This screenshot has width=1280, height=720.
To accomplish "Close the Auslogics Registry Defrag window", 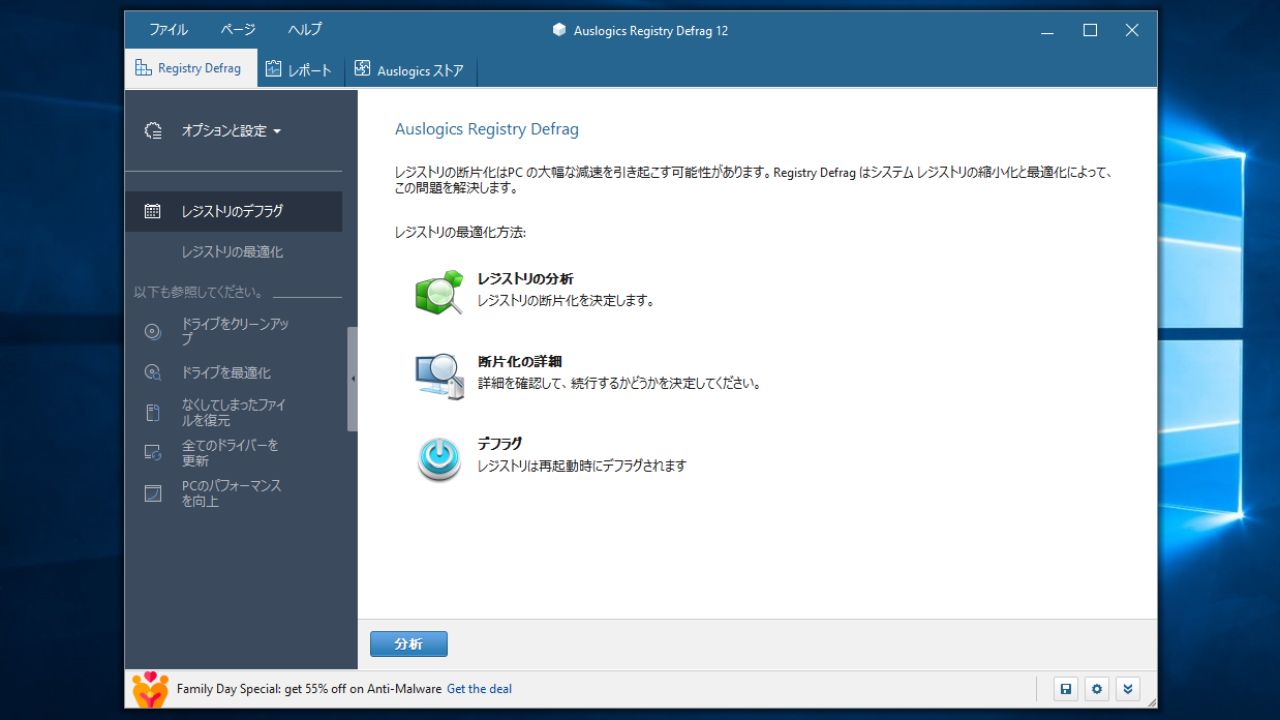I will coord(1132,30).
